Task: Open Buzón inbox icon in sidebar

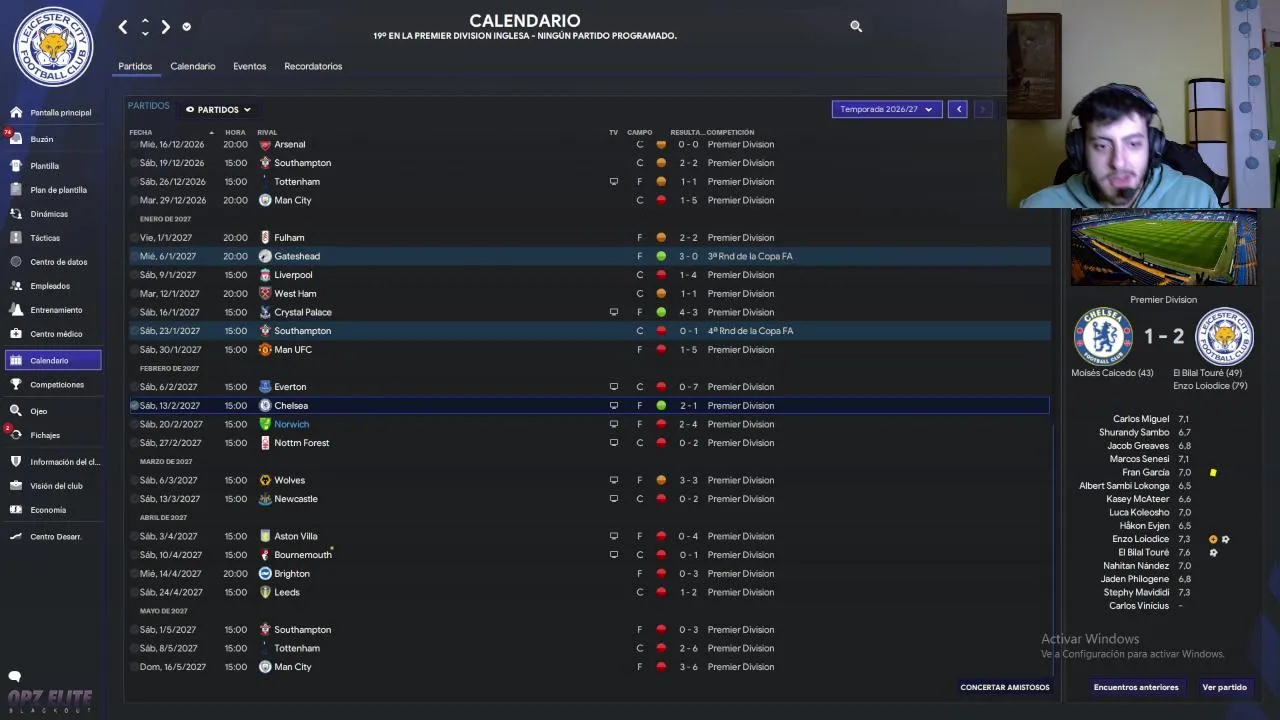Action: coord(16,138)
